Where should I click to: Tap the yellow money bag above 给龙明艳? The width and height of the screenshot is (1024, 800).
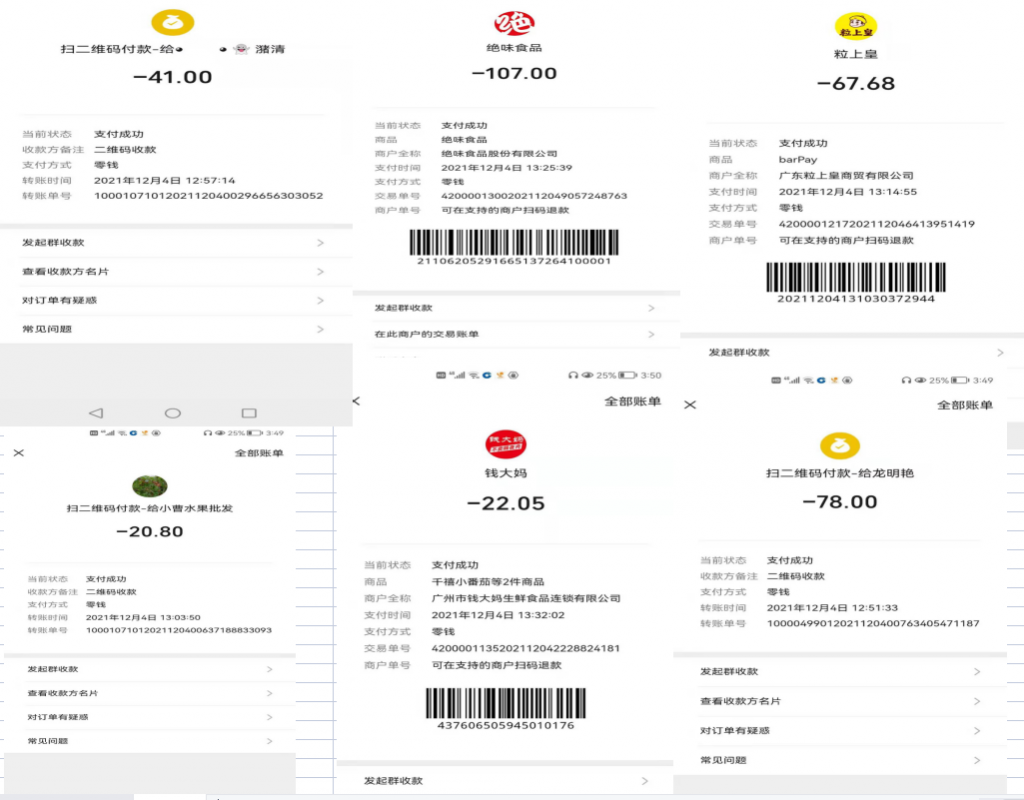840,446
